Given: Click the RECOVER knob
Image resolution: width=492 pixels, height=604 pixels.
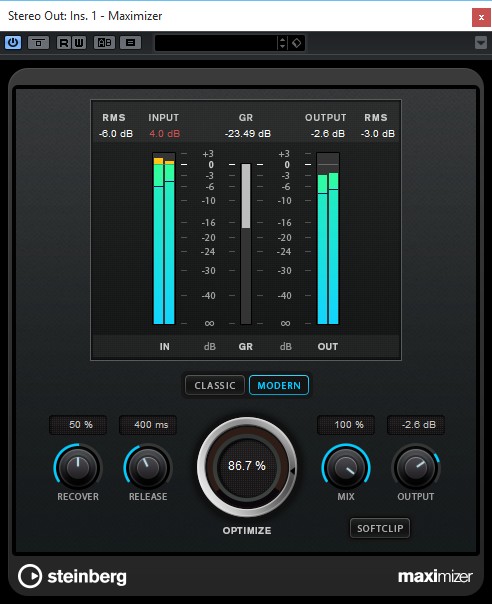Looking at the screenshot, I should pos(78,467).
